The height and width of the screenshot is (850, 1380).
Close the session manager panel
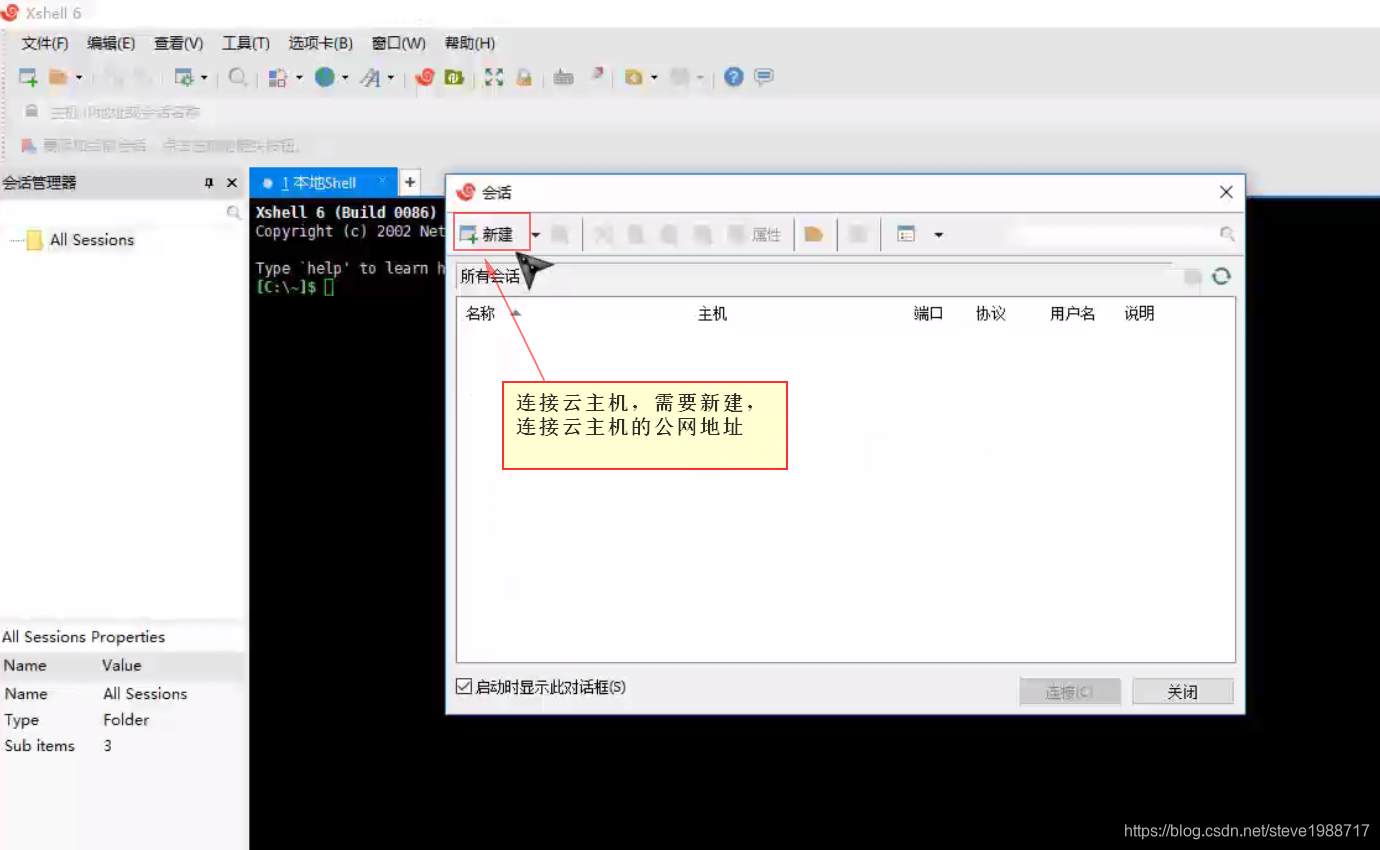click(232, 183)
